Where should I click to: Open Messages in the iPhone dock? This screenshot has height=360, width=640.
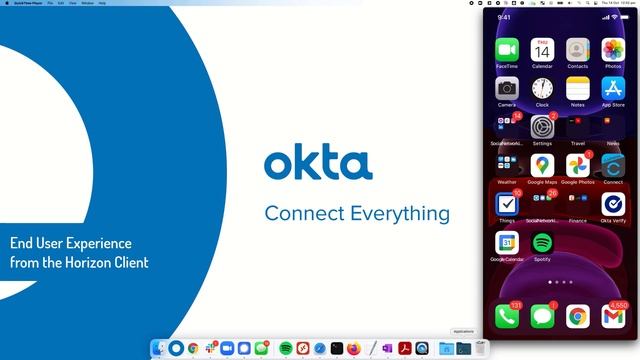click(542, 316)
